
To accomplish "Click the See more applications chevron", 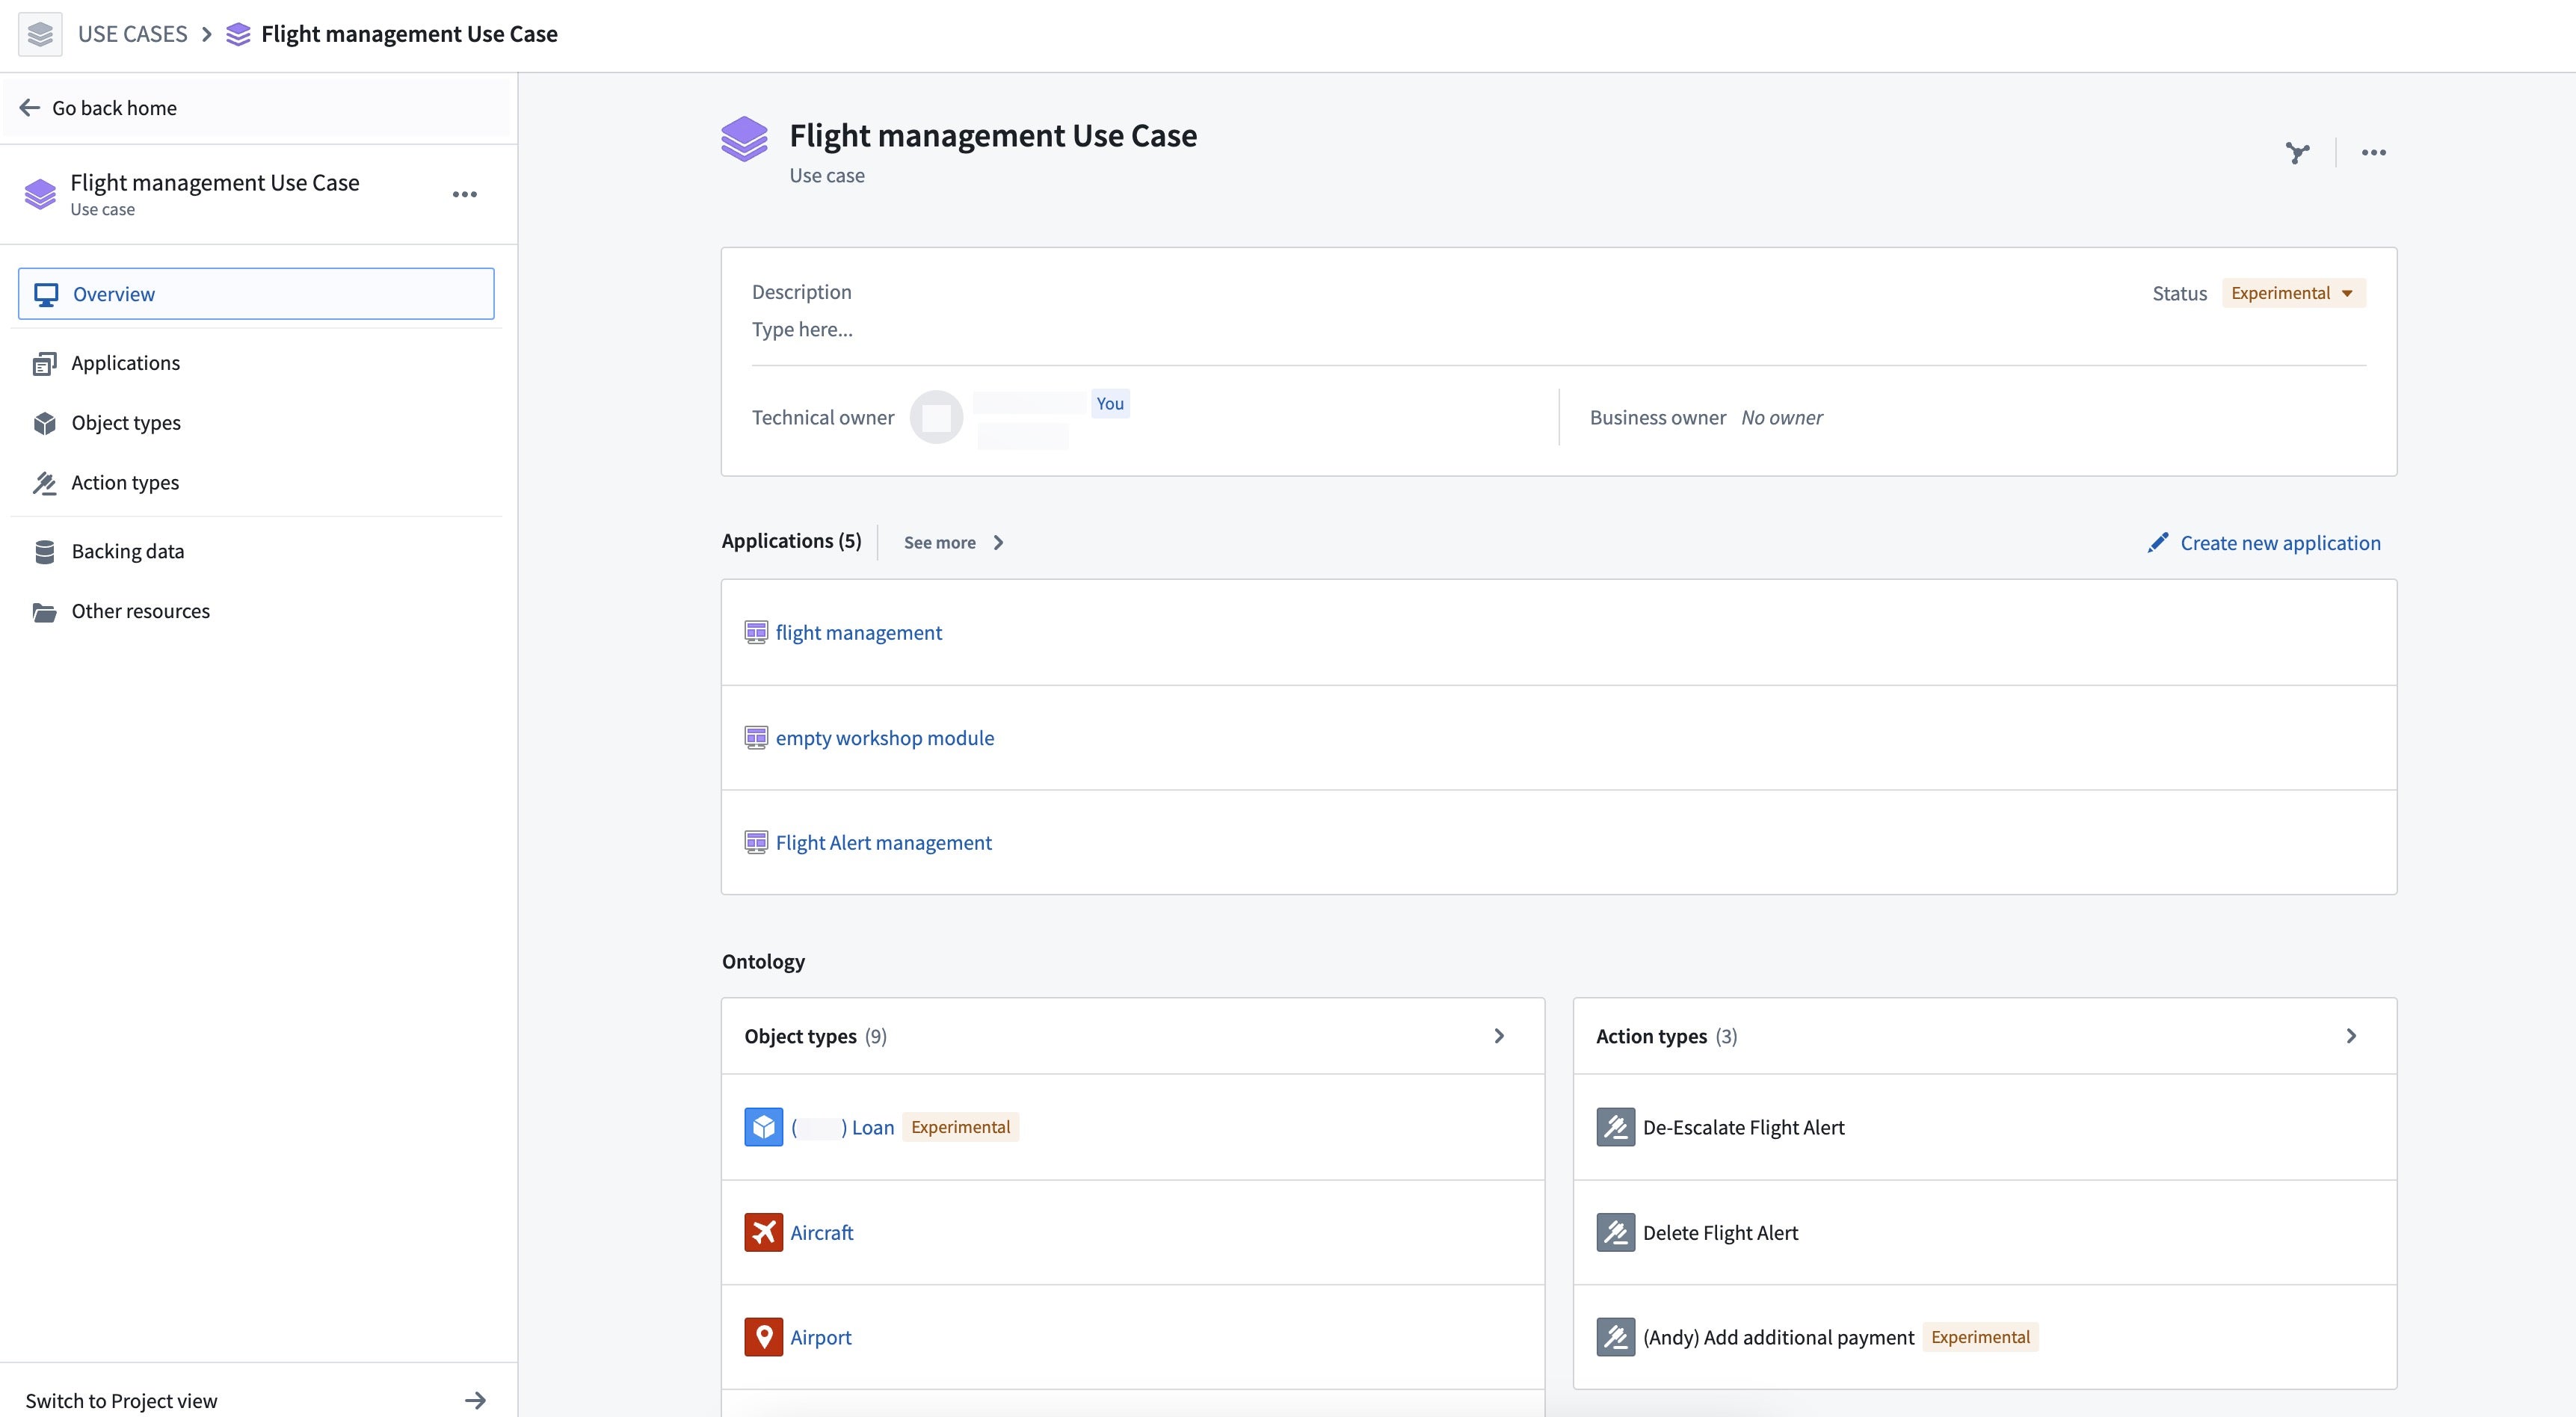I will pos(998,542).
